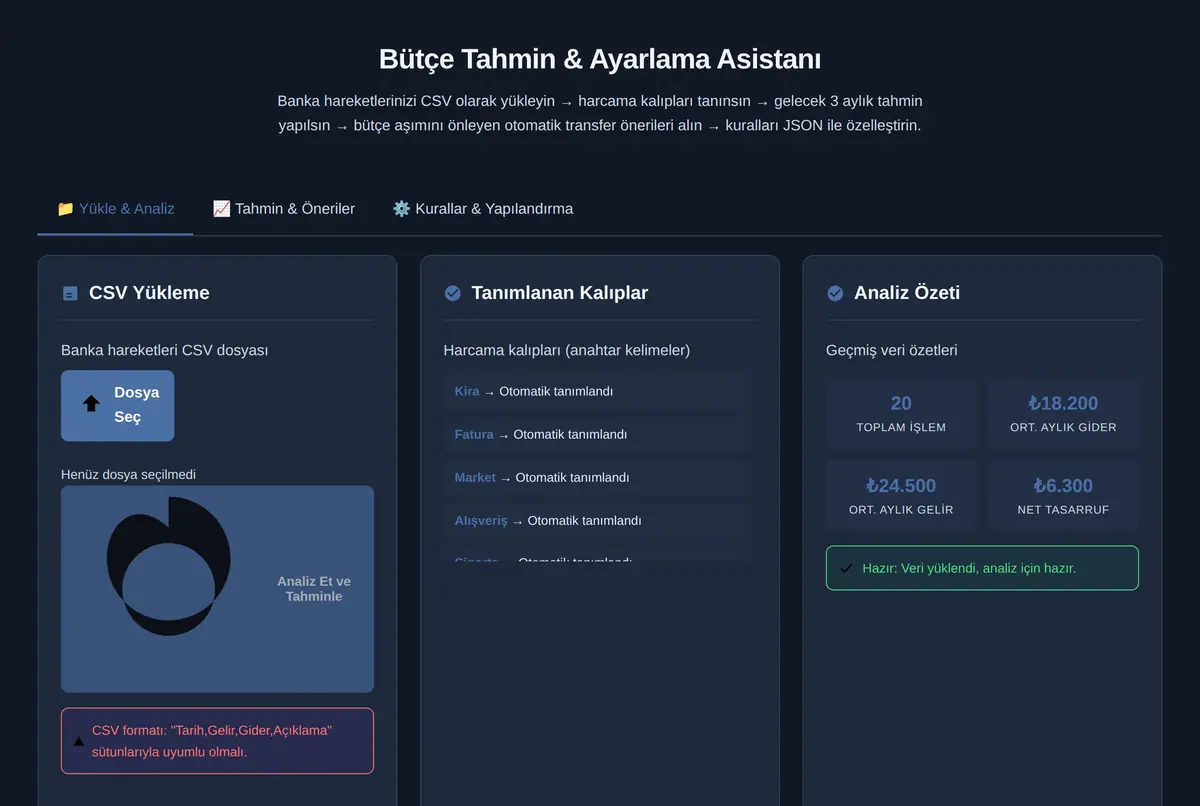
Task: Click the upload arrow icon in Dosya Seç
Action: (x=91, y=404)
